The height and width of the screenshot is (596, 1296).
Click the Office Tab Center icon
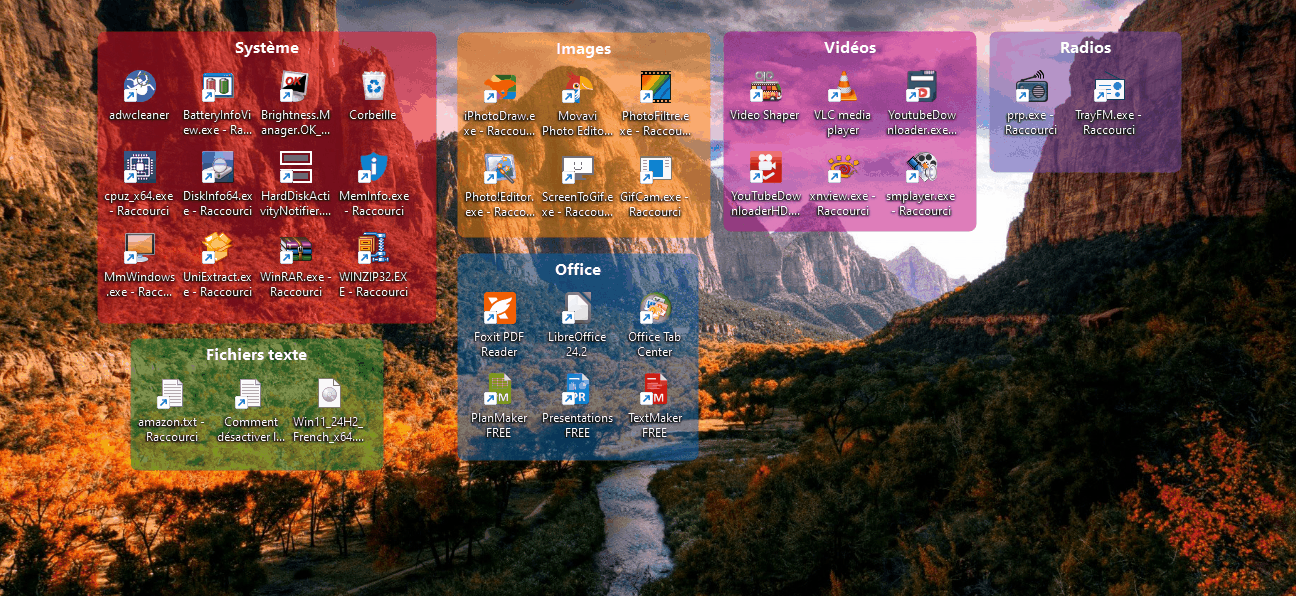coord(655,308)
